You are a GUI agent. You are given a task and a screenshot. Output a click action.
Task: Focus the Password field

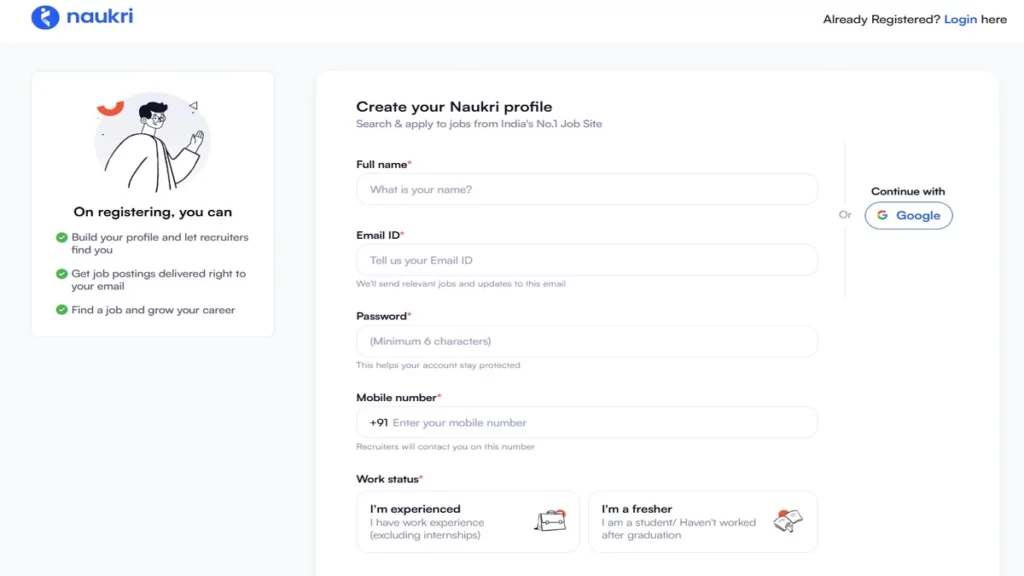tap(587, 341)
